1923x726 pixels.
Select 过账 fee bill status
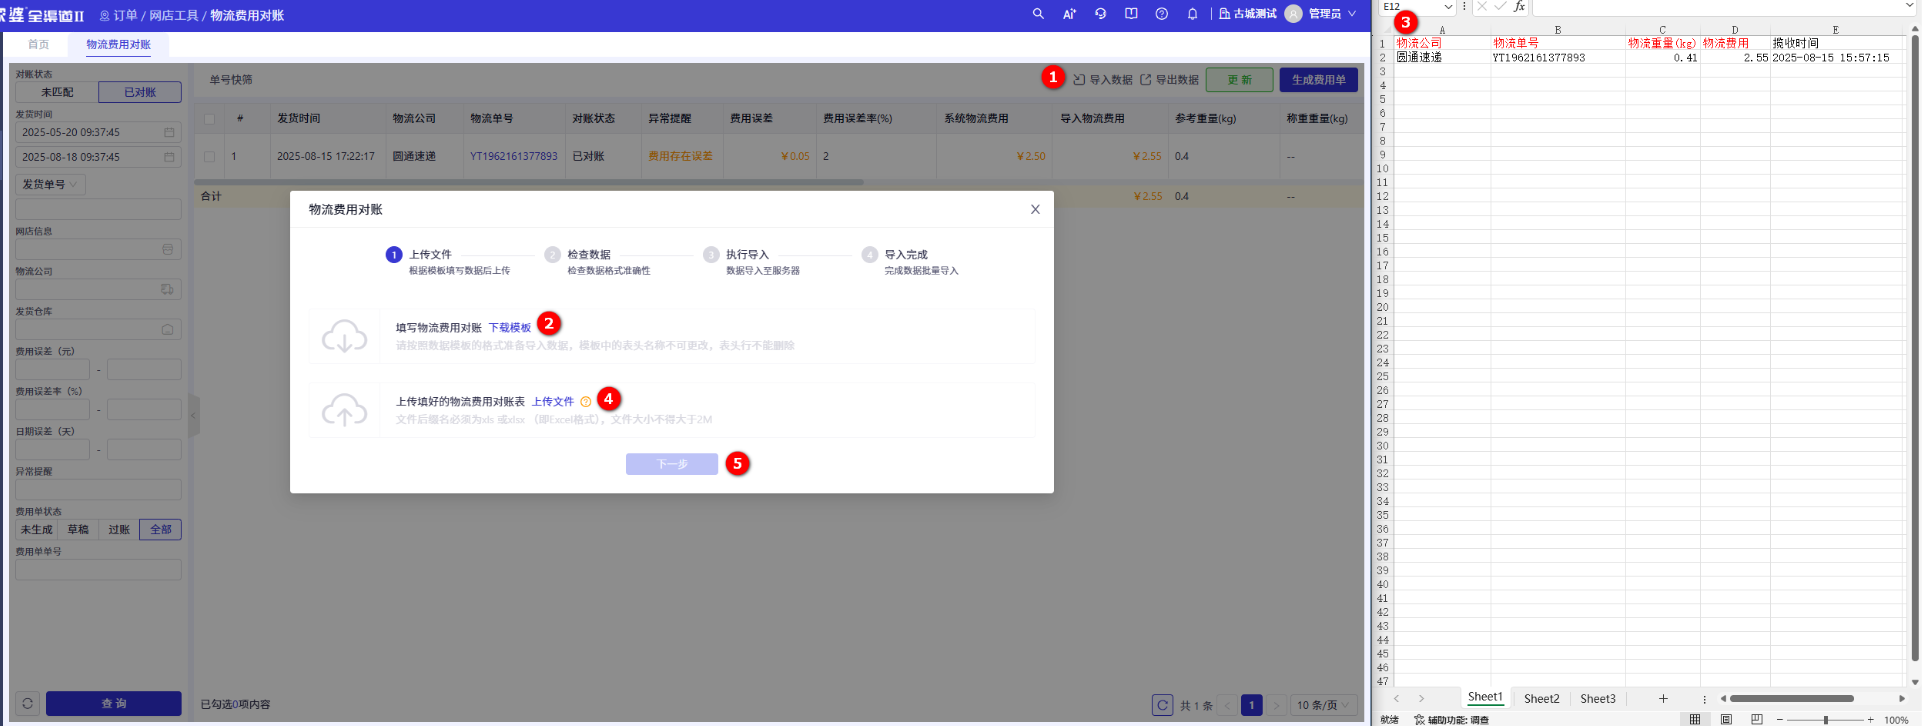(119, 529)
